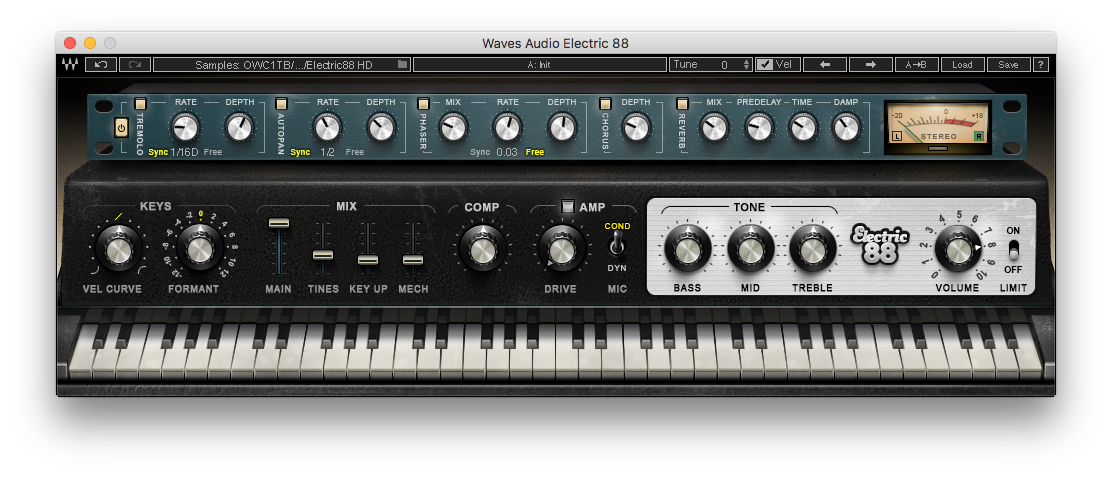Click the Tremolo 1/16D rate value
The width and height of the screenshot is (1112, 477).
[184, 152]
